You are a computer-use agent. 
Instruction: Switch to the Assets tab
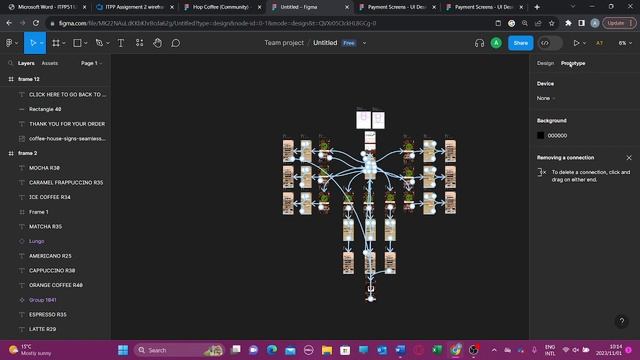coord(50,63)
